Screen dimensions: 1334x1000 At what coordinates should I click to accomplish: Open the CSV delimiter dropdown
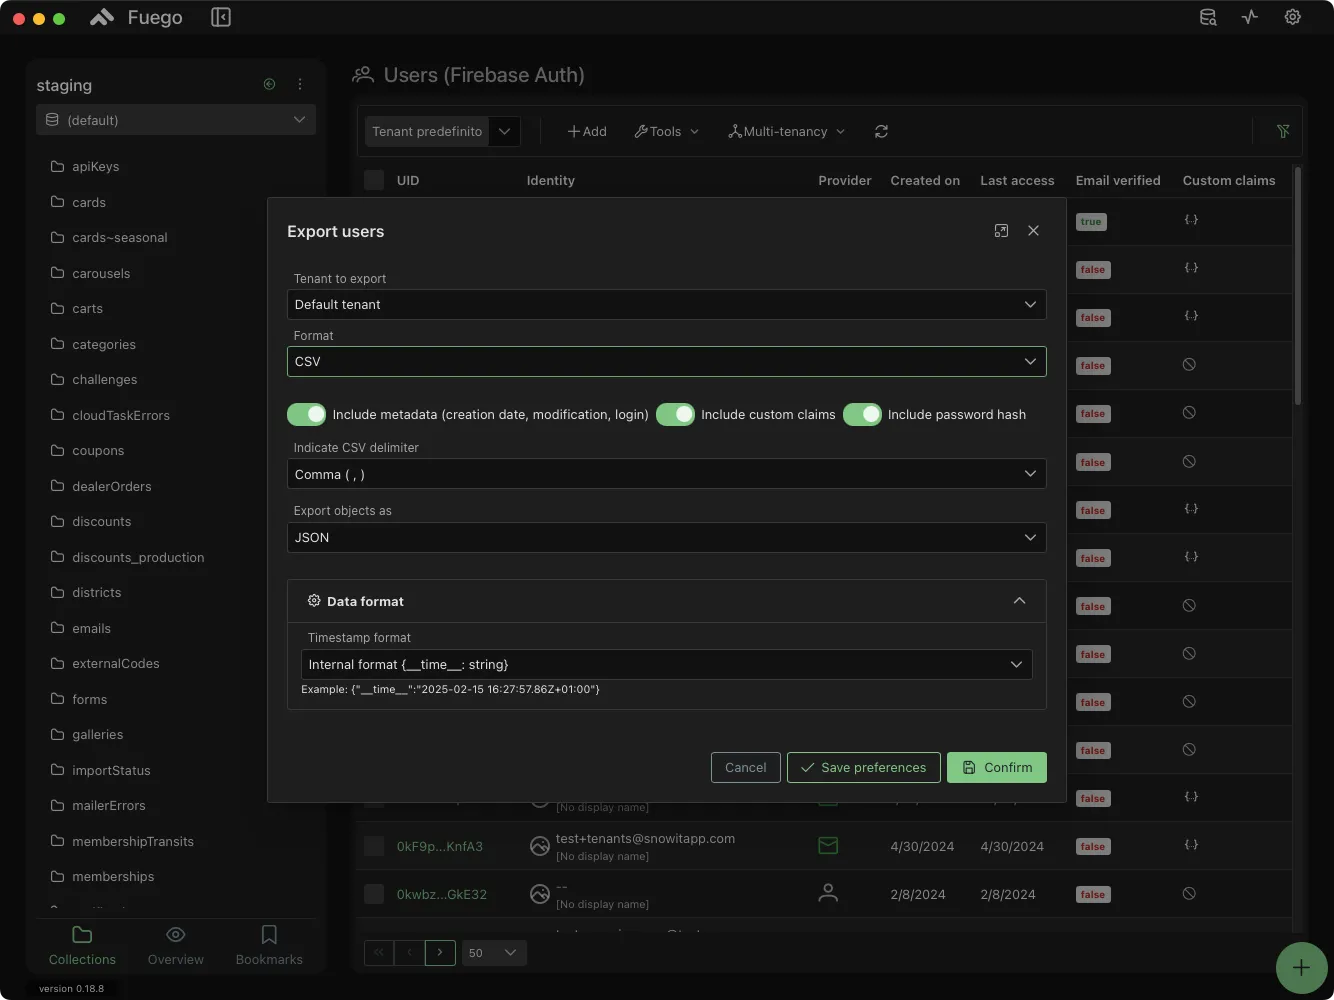pyautogui.click(x=667, y=473)
